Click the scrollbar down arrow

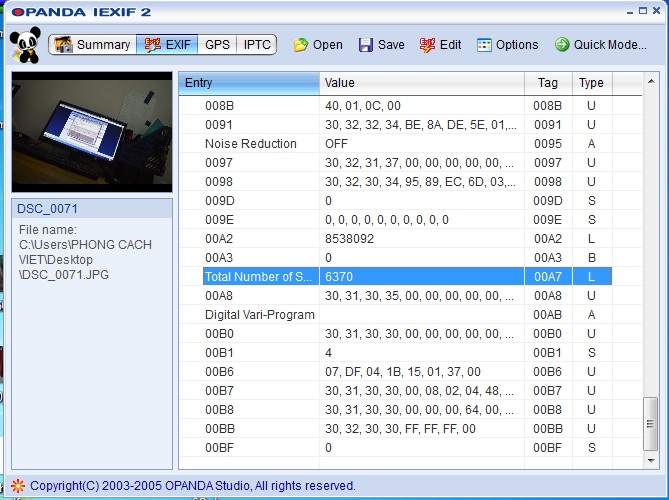coord(651,460)
